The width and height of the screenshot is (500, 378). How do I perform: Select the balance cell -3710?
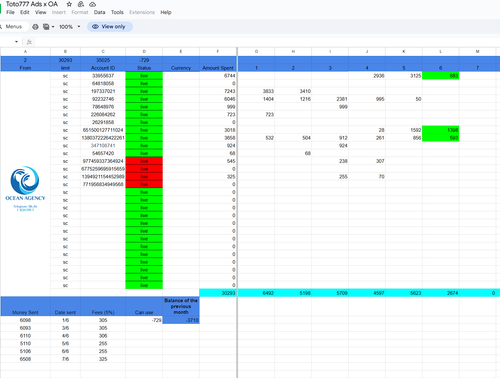(181, 320)
